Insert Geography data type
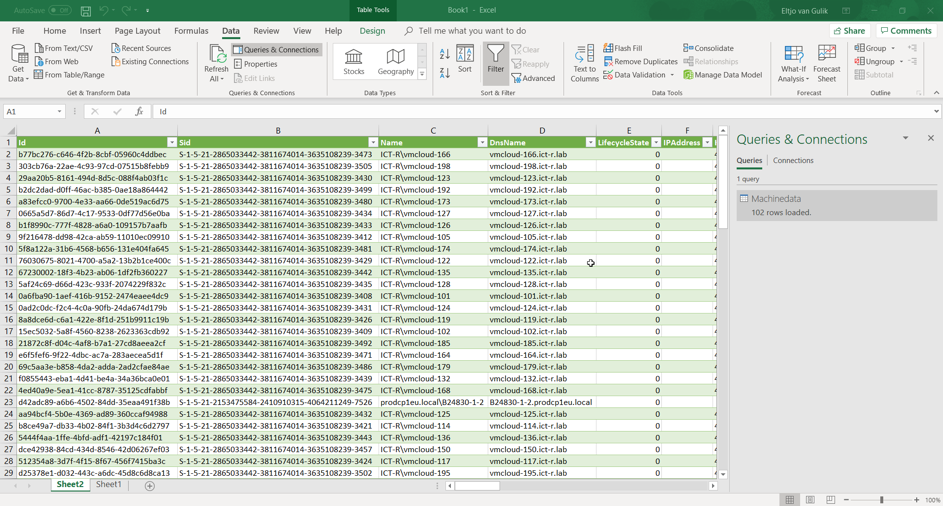Screen dimensions: 943x506 [395, 62]
